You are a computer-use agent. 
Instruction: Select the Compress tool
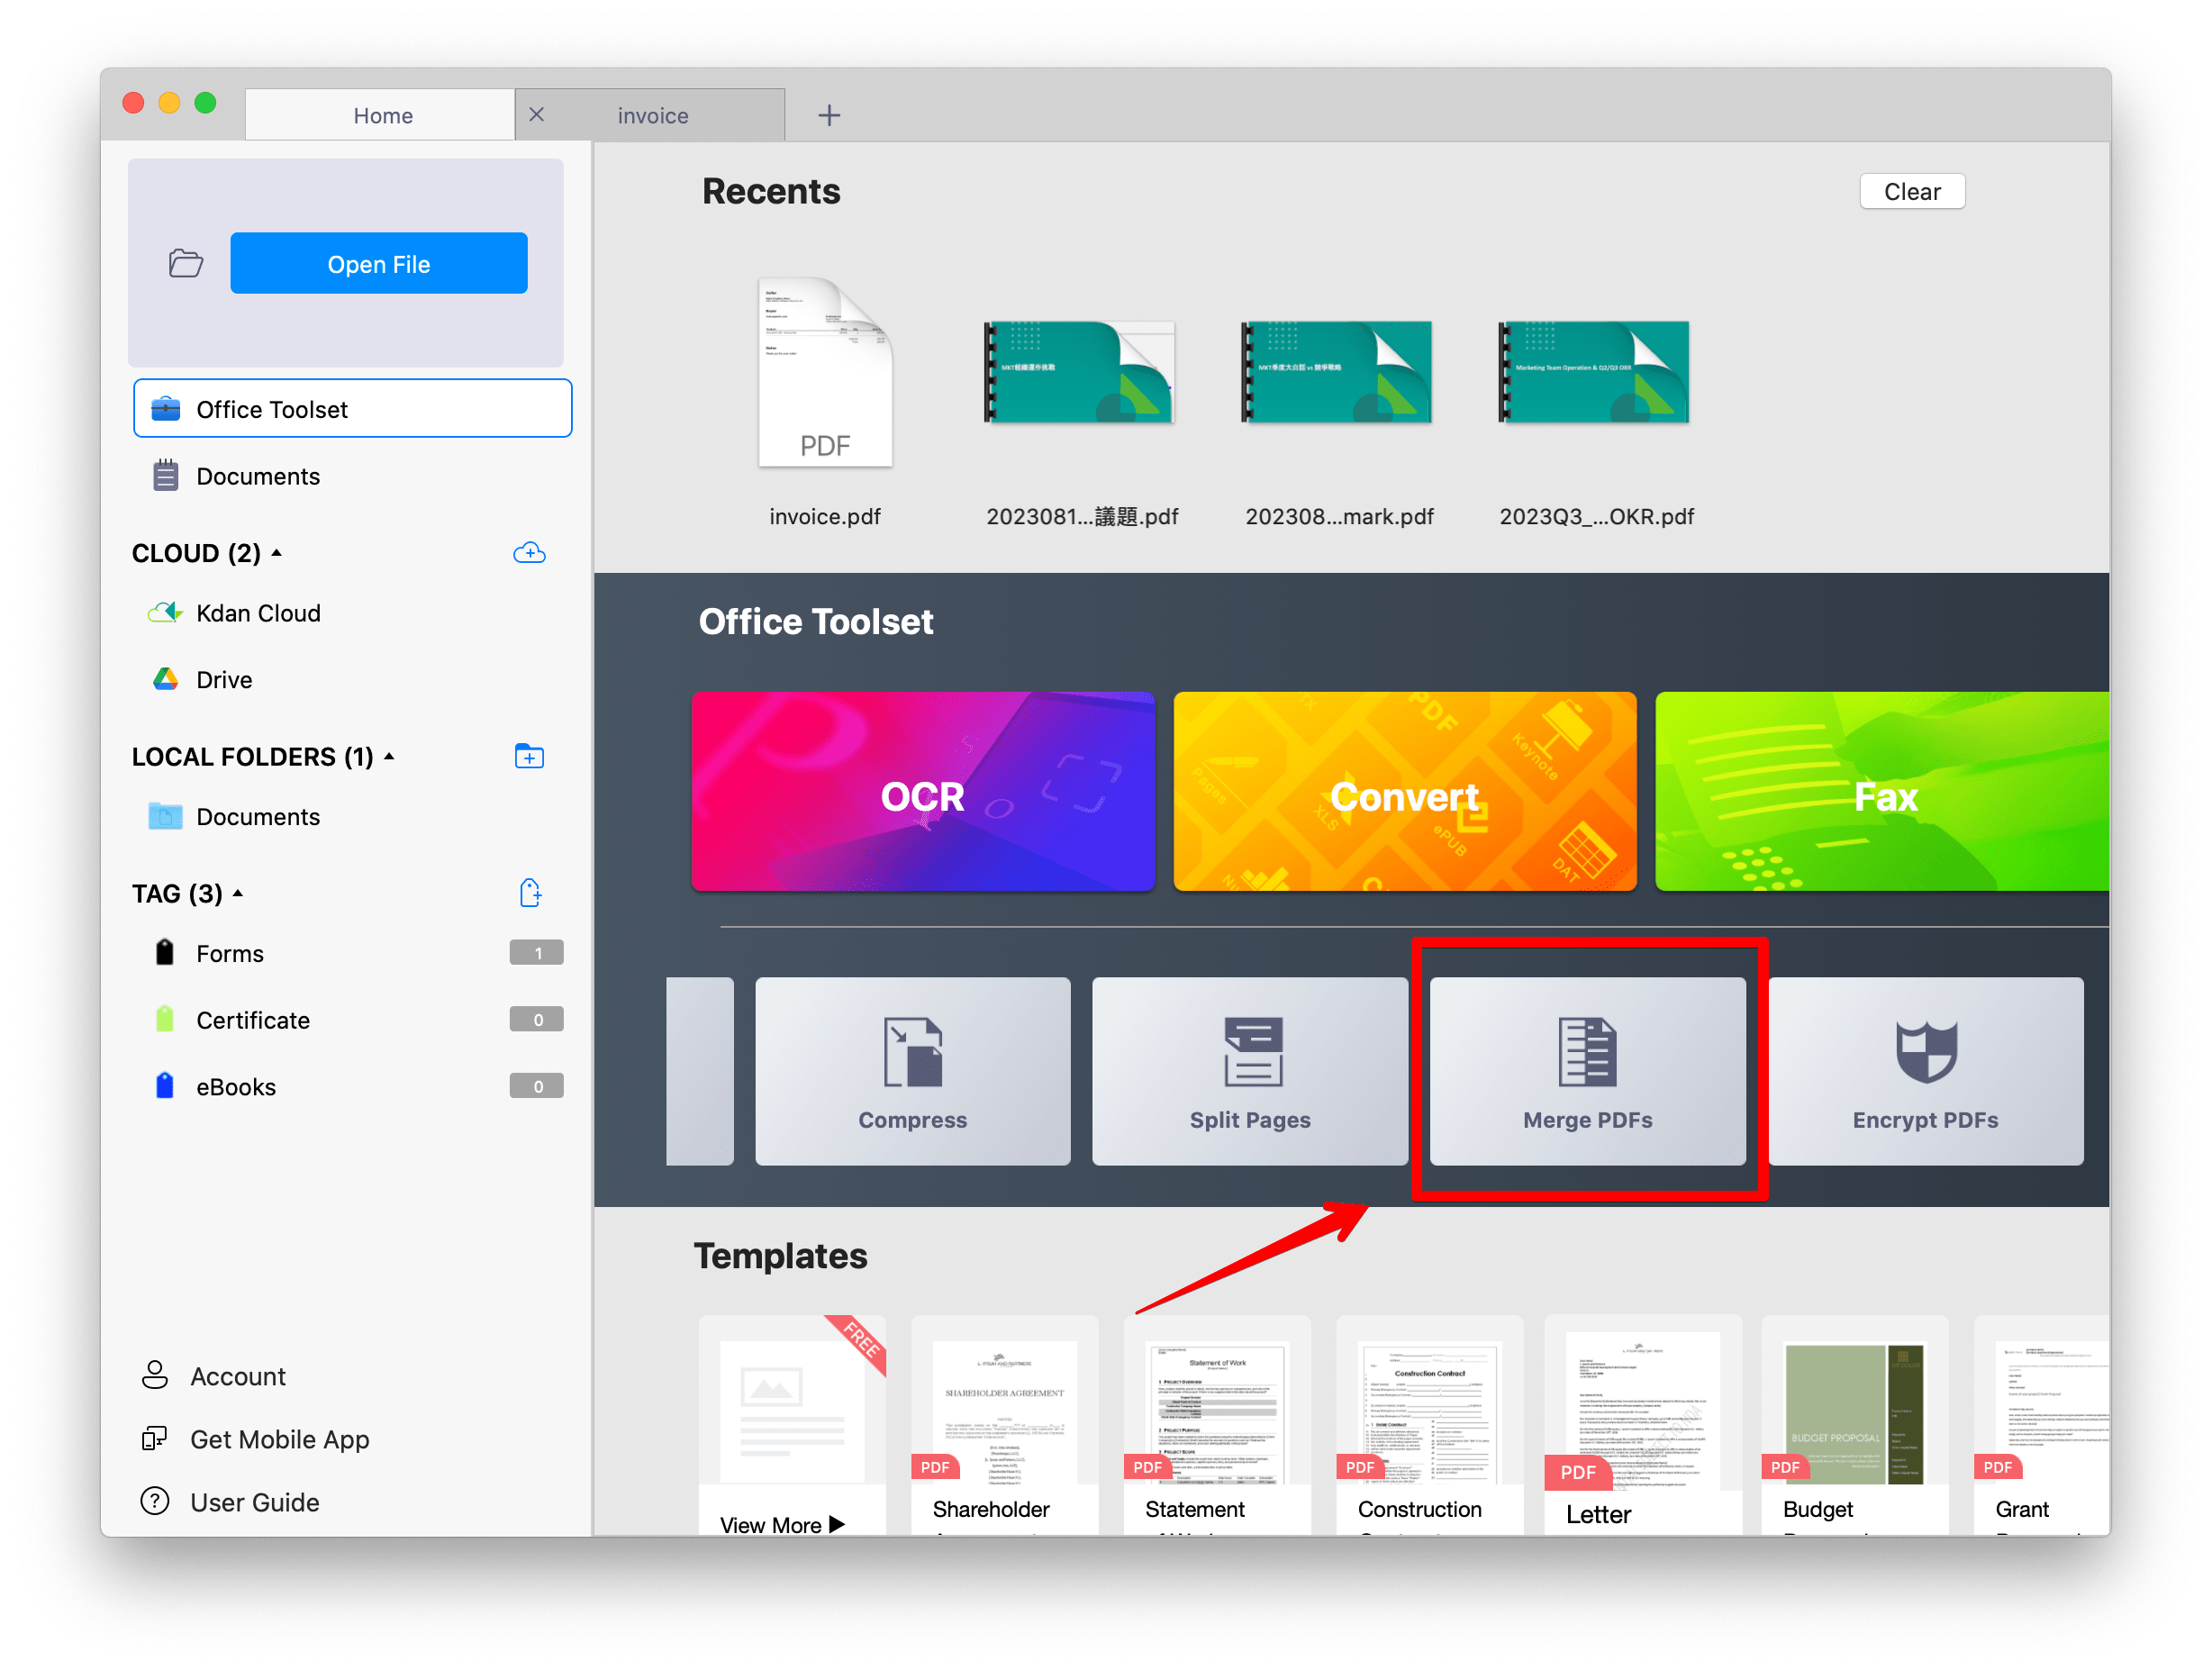point(912,1071)
